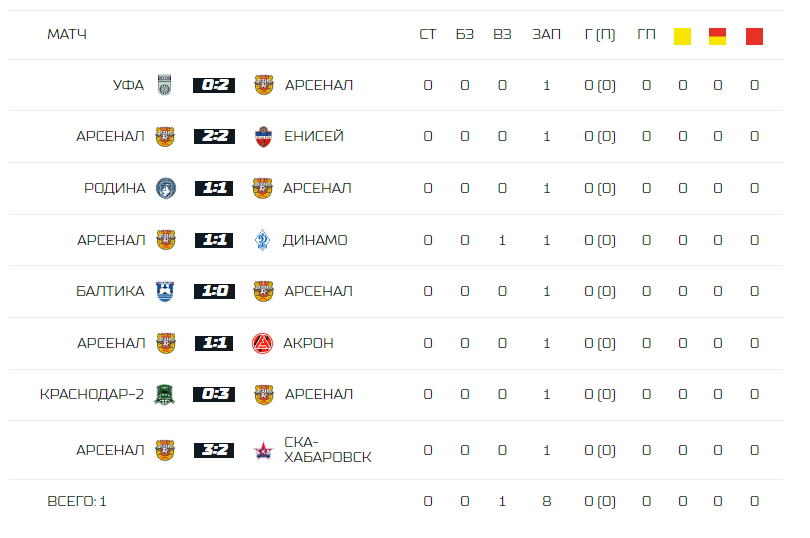Open the Arsenal–Yenisey 2:2 score
The width and height of the screenshot is (810, 538).
click(x=214, y=136)
